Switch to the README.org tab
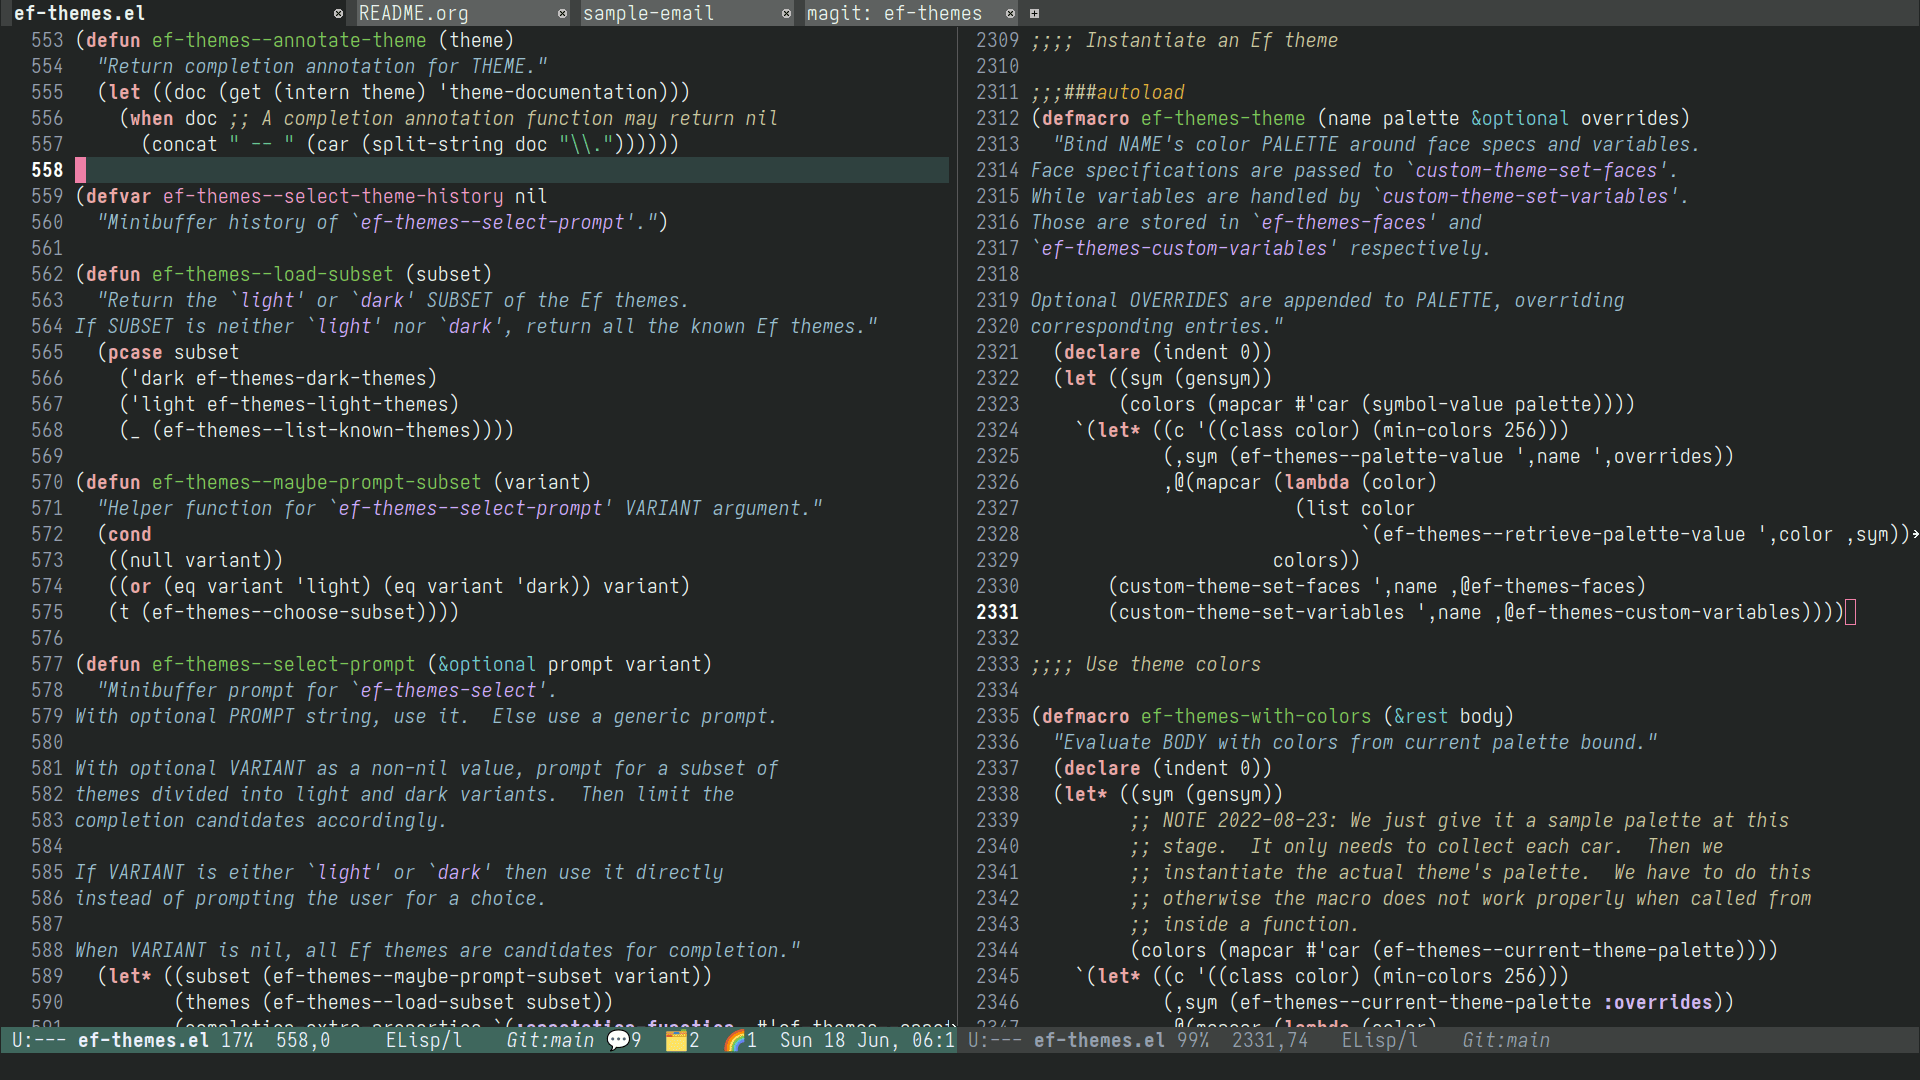The width and height of the screenshot is (1920, 1080). click(x=413, y=13)
